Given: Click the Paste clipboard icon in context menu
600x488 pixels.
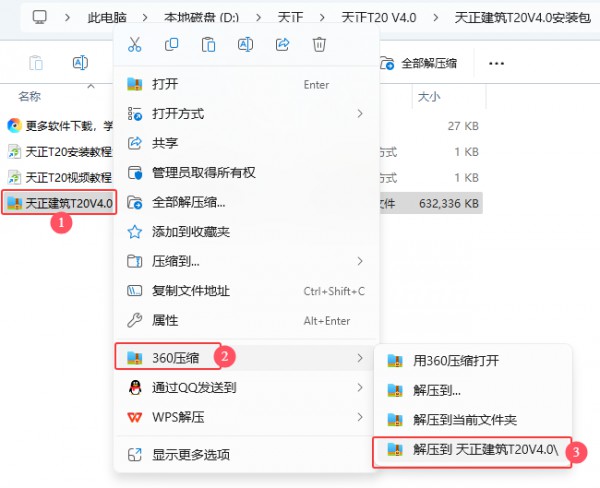Looking at the screenshot, I should pos(209,44).
